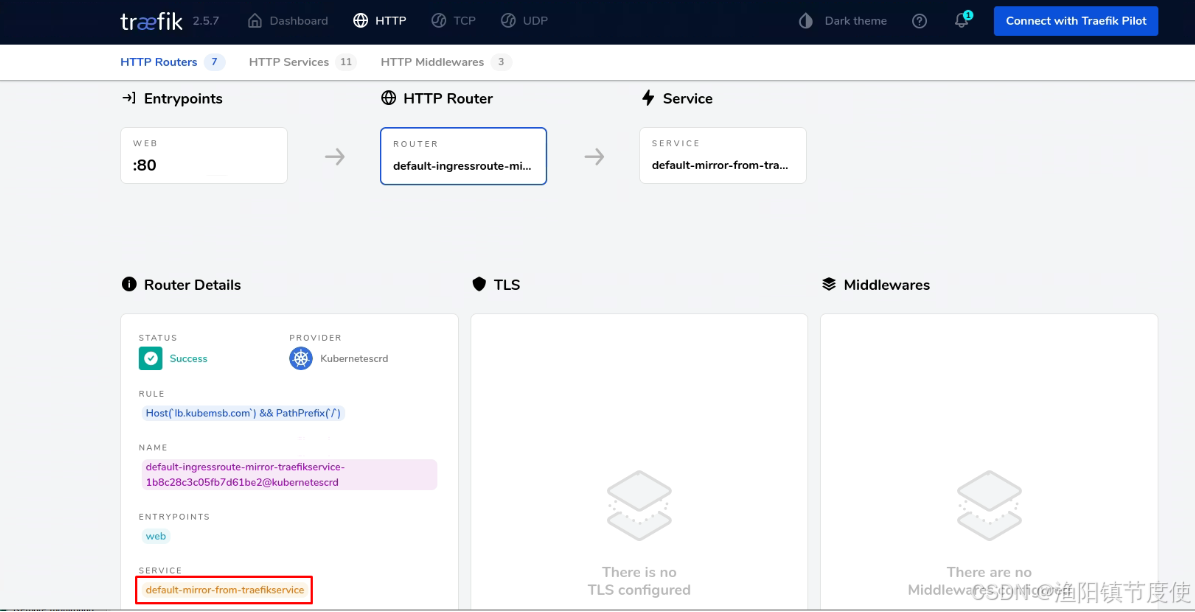Open the default-mirror-from-traefikservice service link
This screenshot has height=612, width=1195.
point(225,590)
